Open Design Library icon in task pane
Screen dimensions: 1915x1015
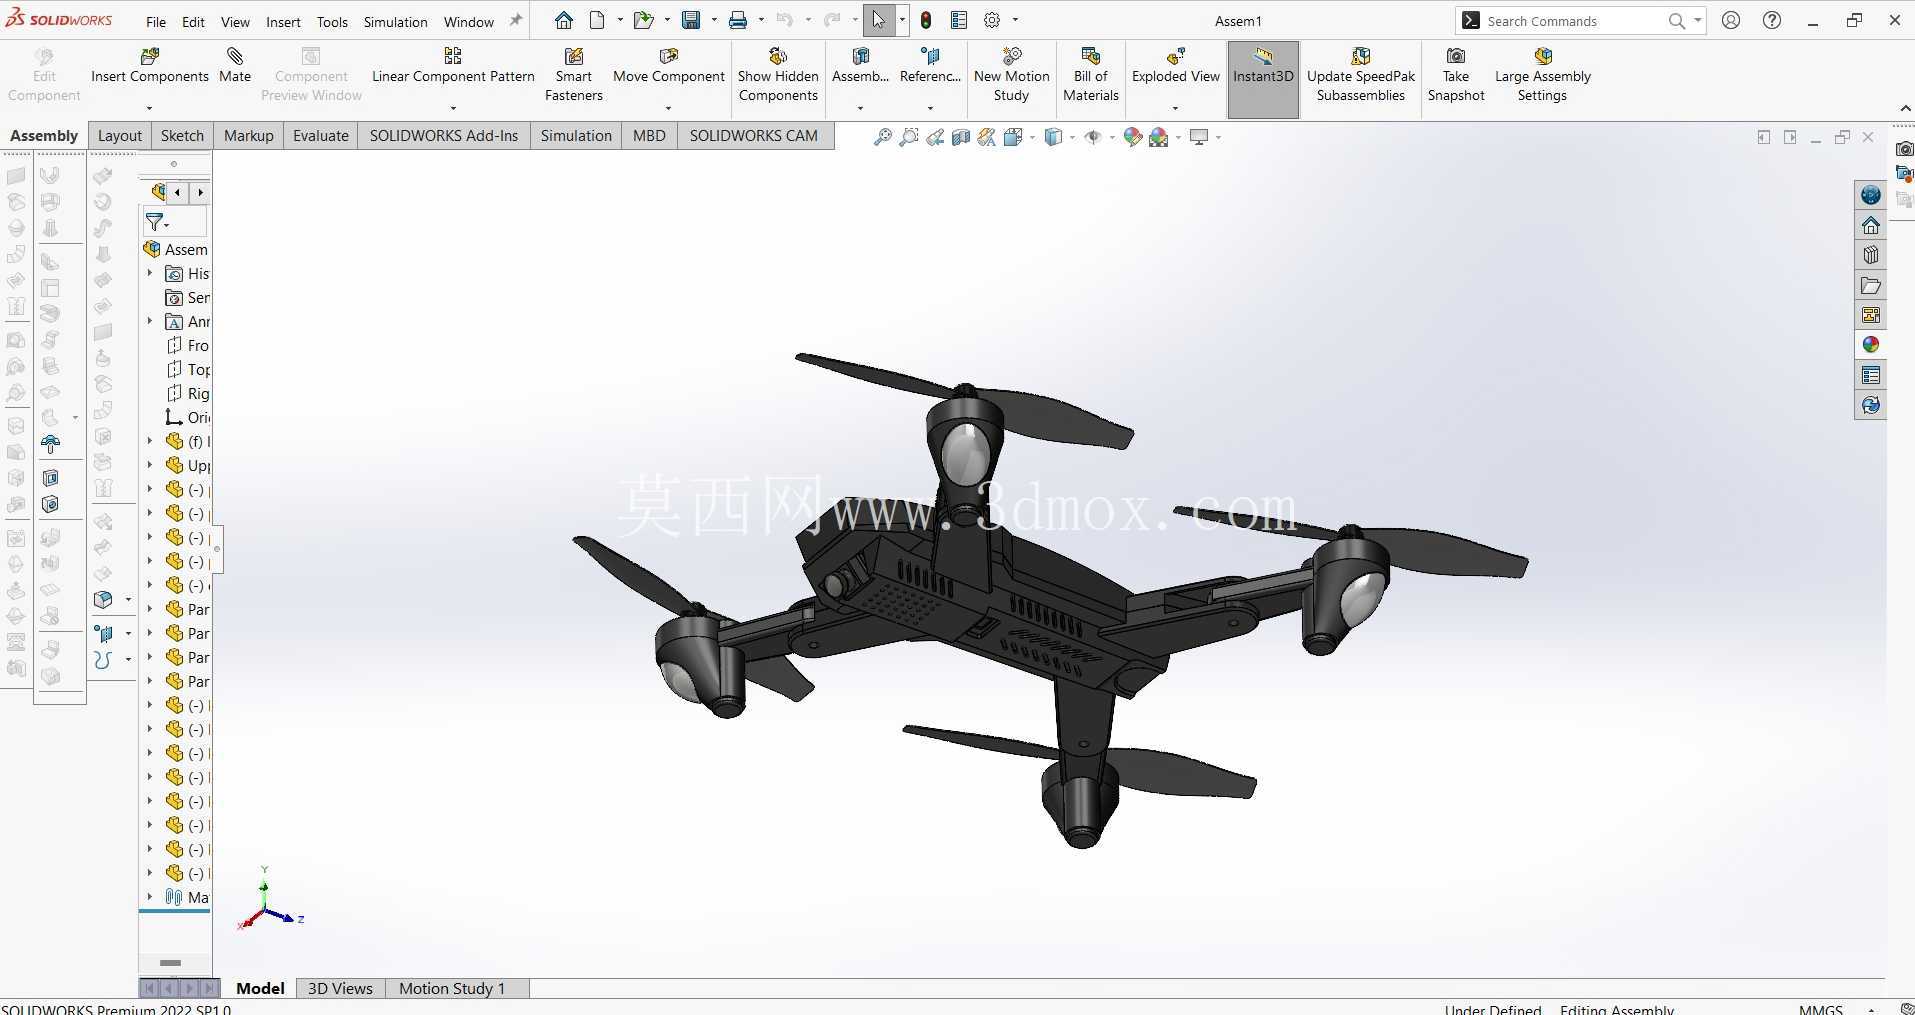click(1871, 255)
